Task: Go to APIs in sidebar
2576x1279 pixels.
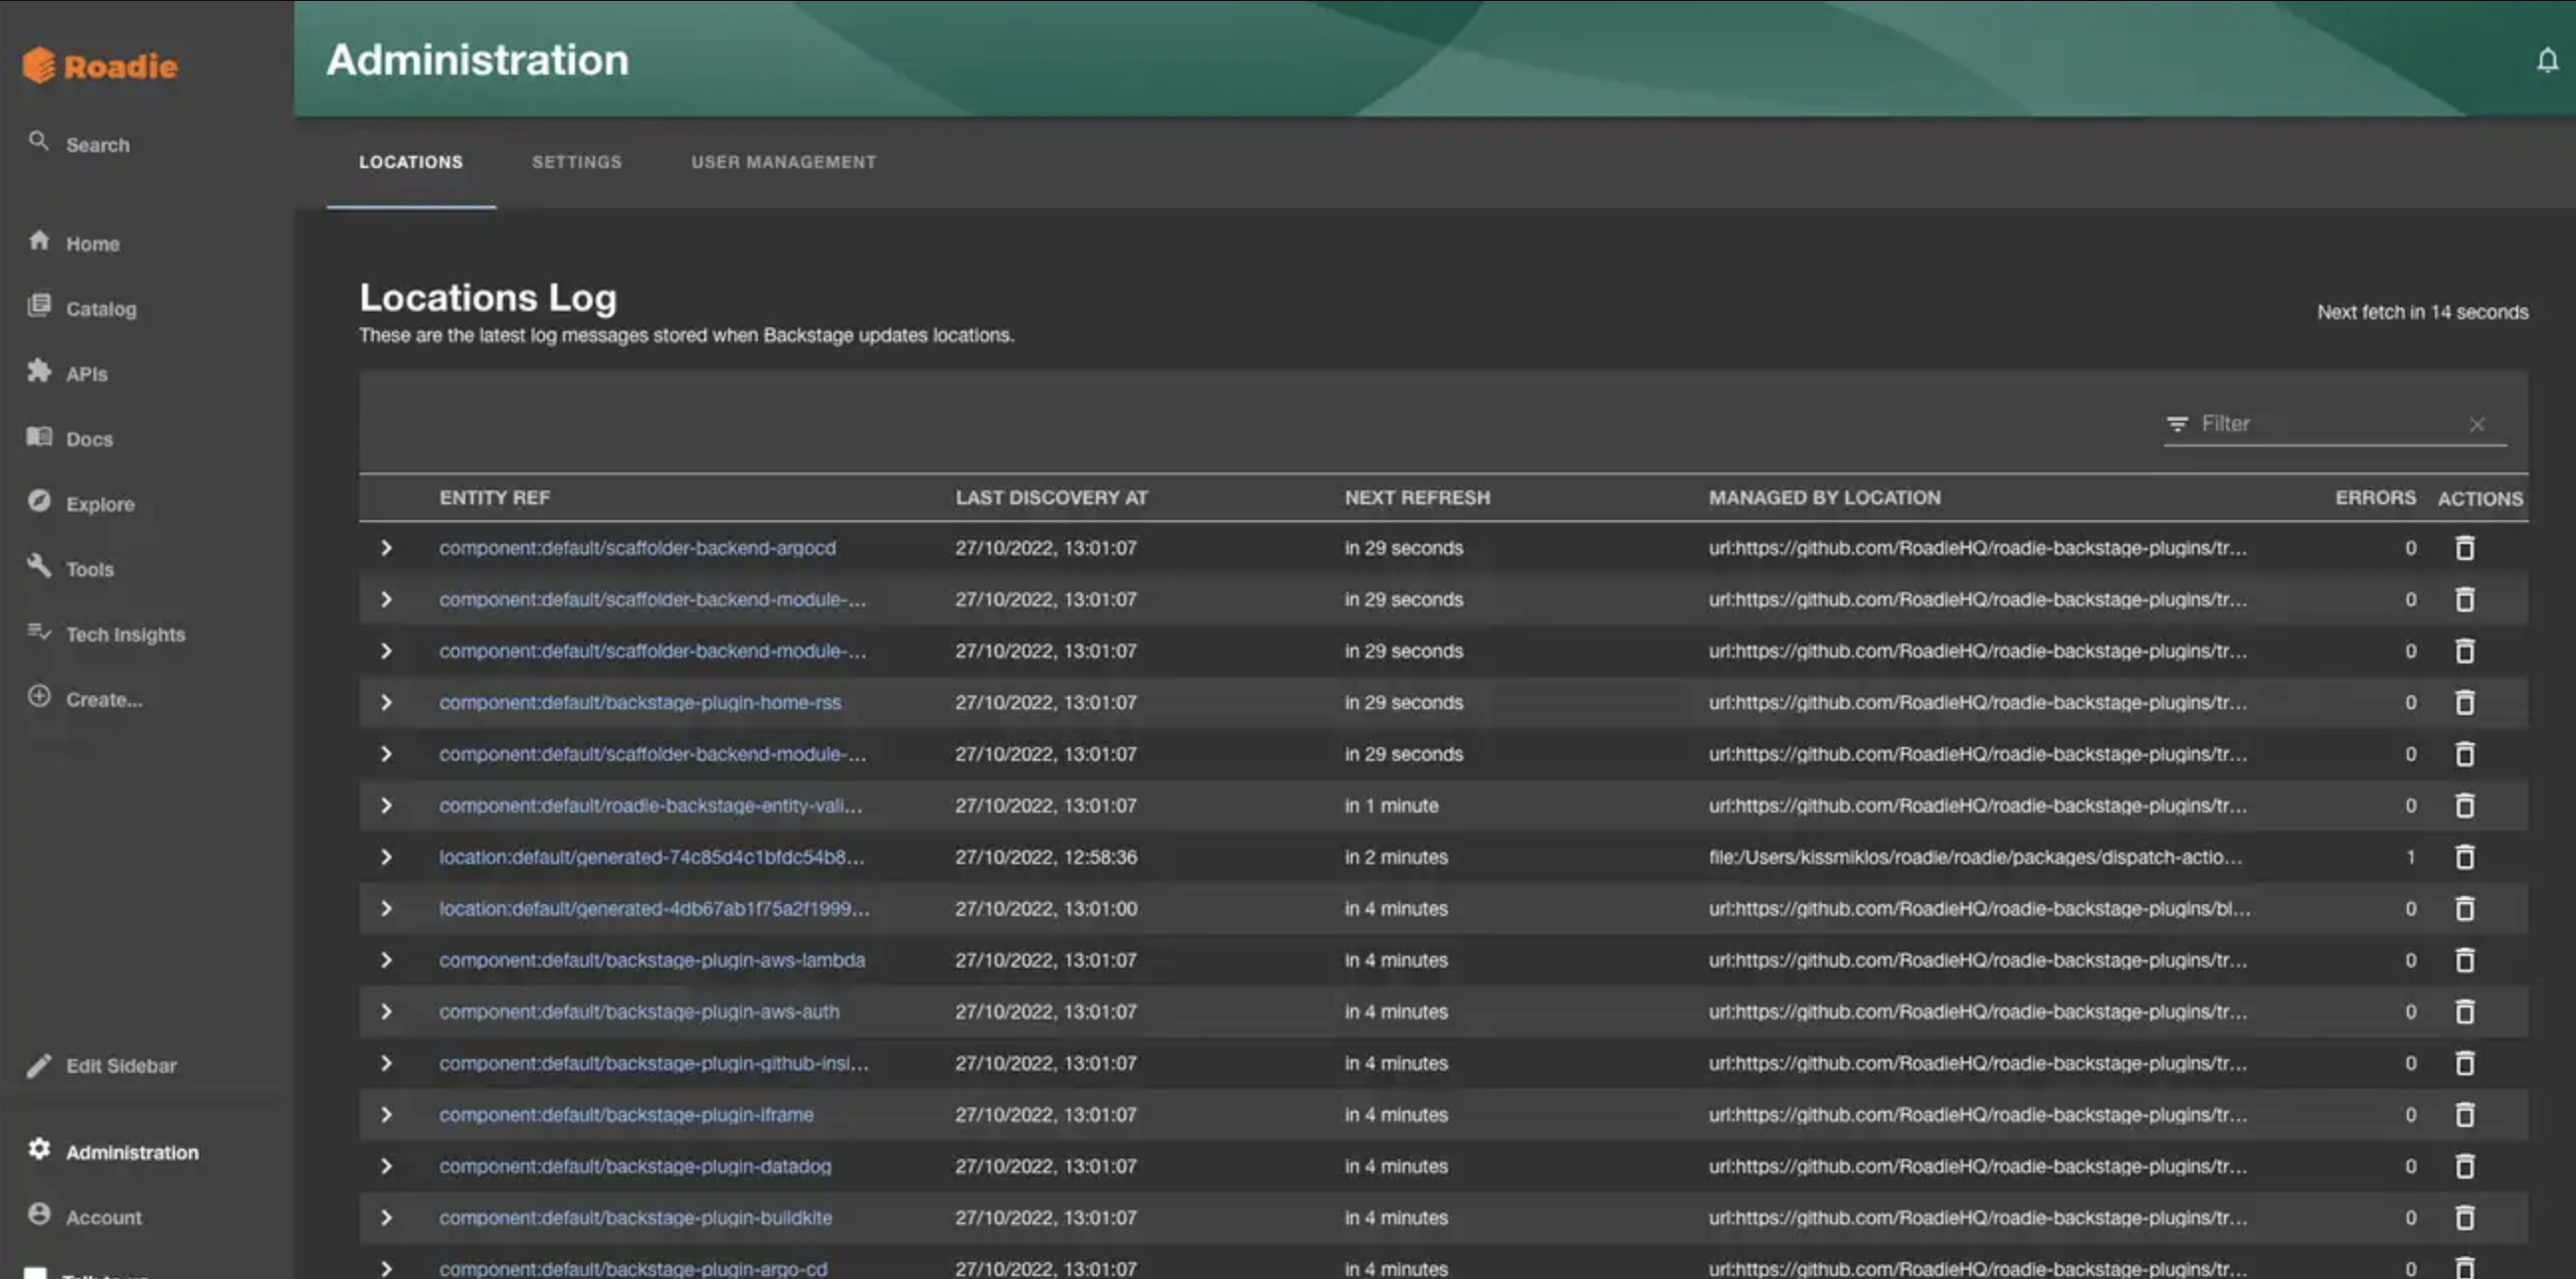Action: (86, 374)
